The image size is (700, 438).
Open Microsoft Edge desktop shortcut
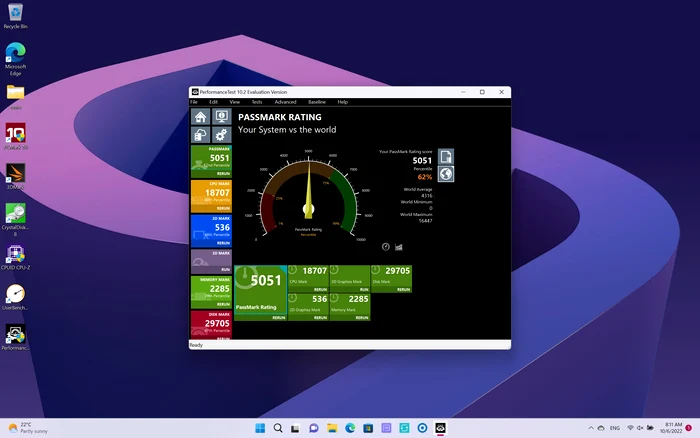tap(16, 59)
